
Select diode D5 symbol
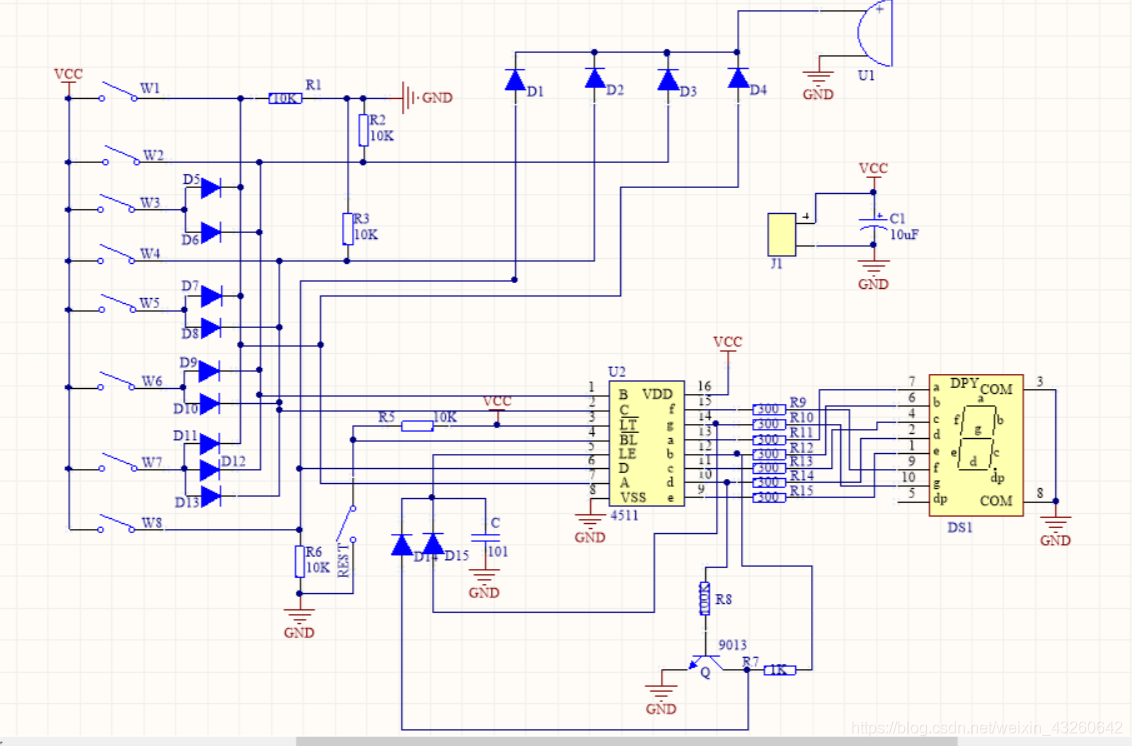211,188
